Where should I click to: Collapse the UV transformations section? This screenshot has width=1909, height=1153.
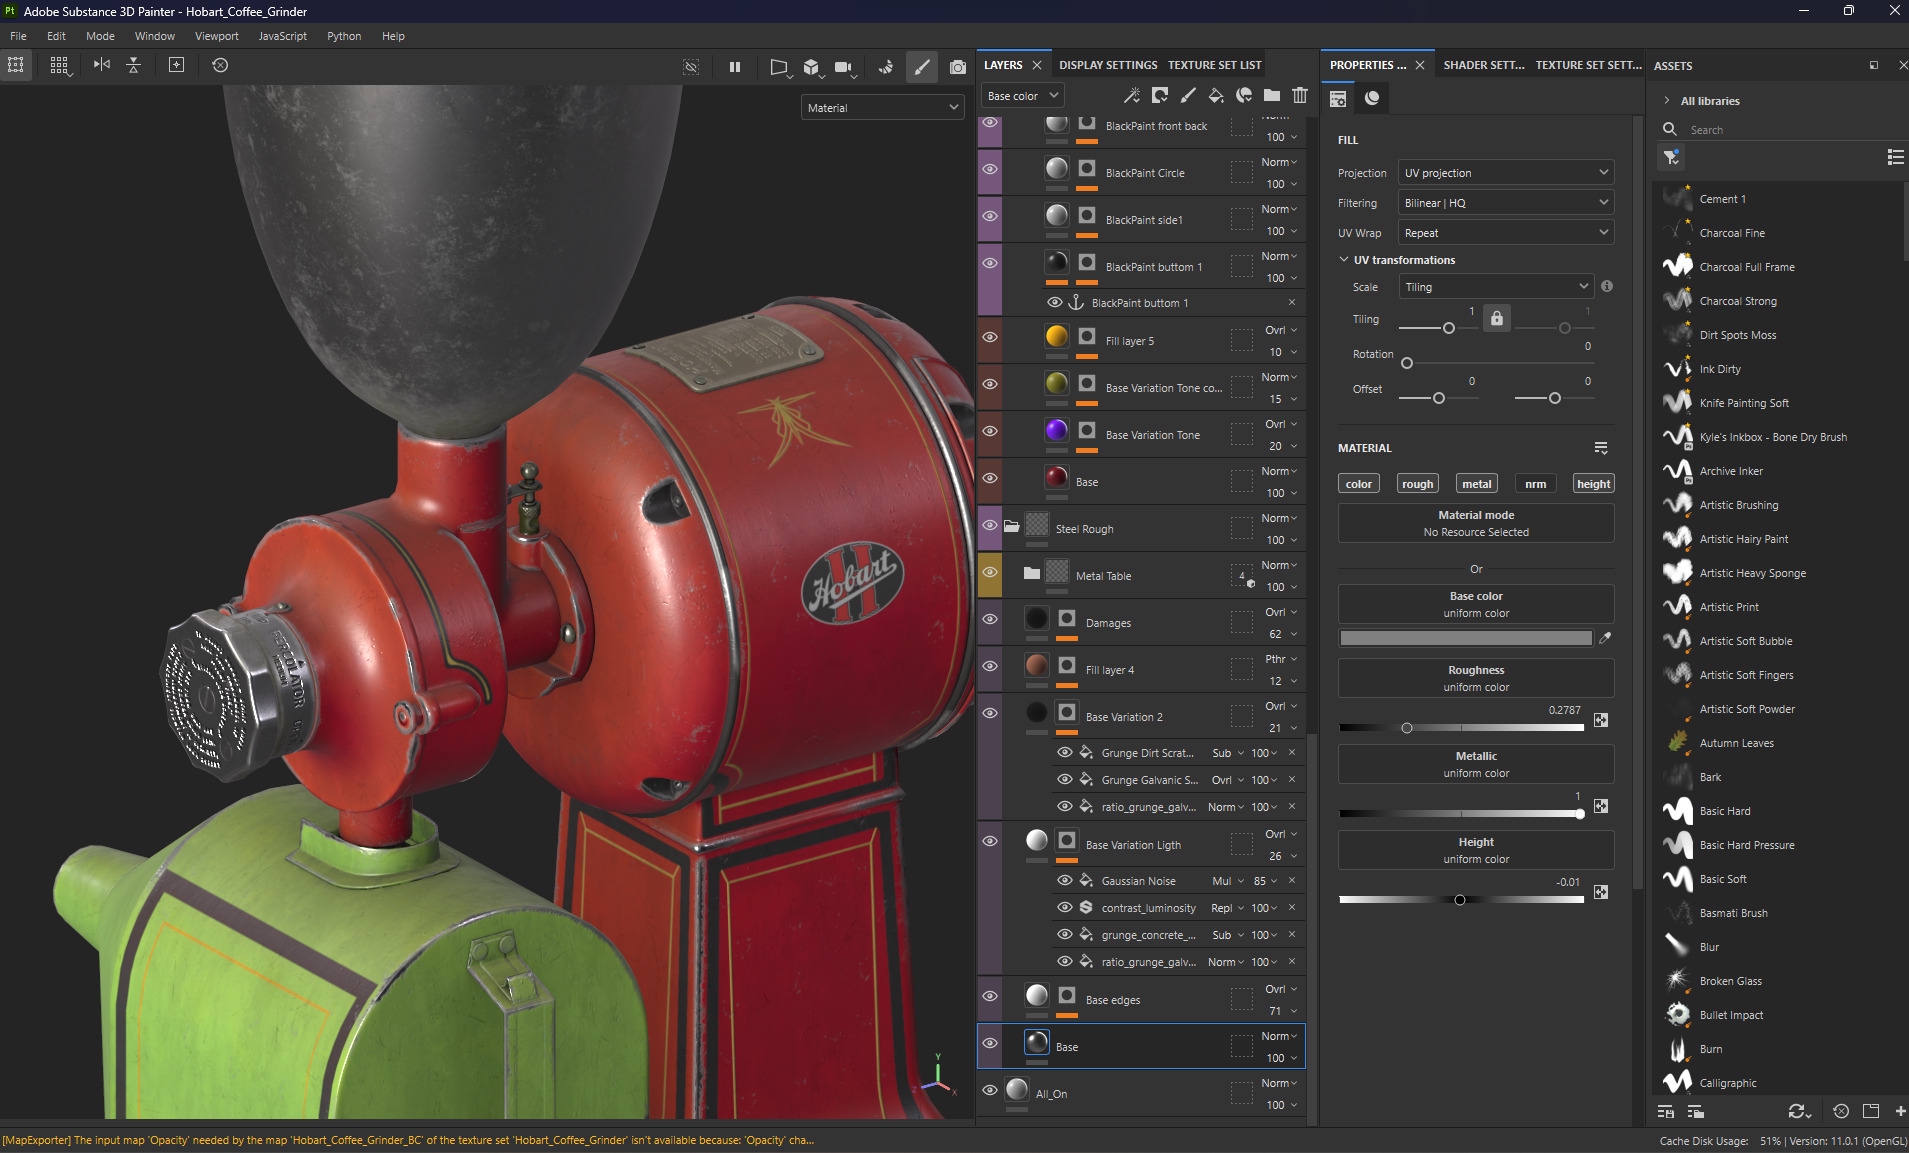tap(1344, 260)
